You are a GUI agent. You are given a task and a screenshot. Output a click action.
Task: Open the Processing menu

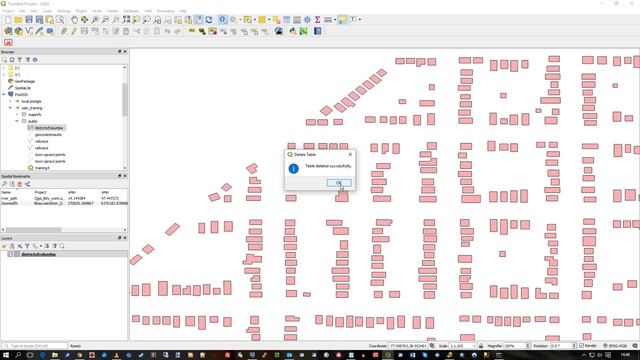pos(165,11)
